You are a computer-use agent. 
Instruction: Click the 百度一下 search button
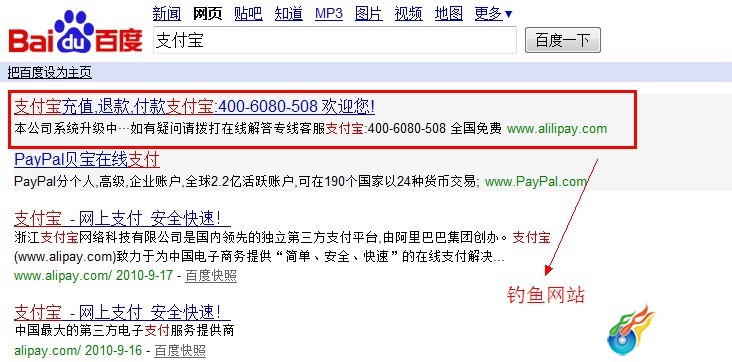563,40
